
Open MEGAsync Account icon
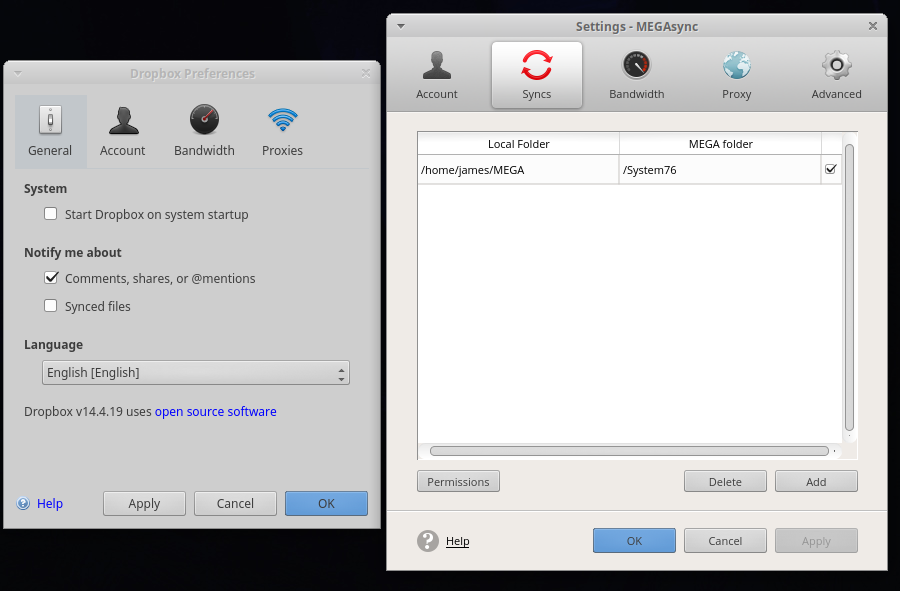(x=437, y=67)
